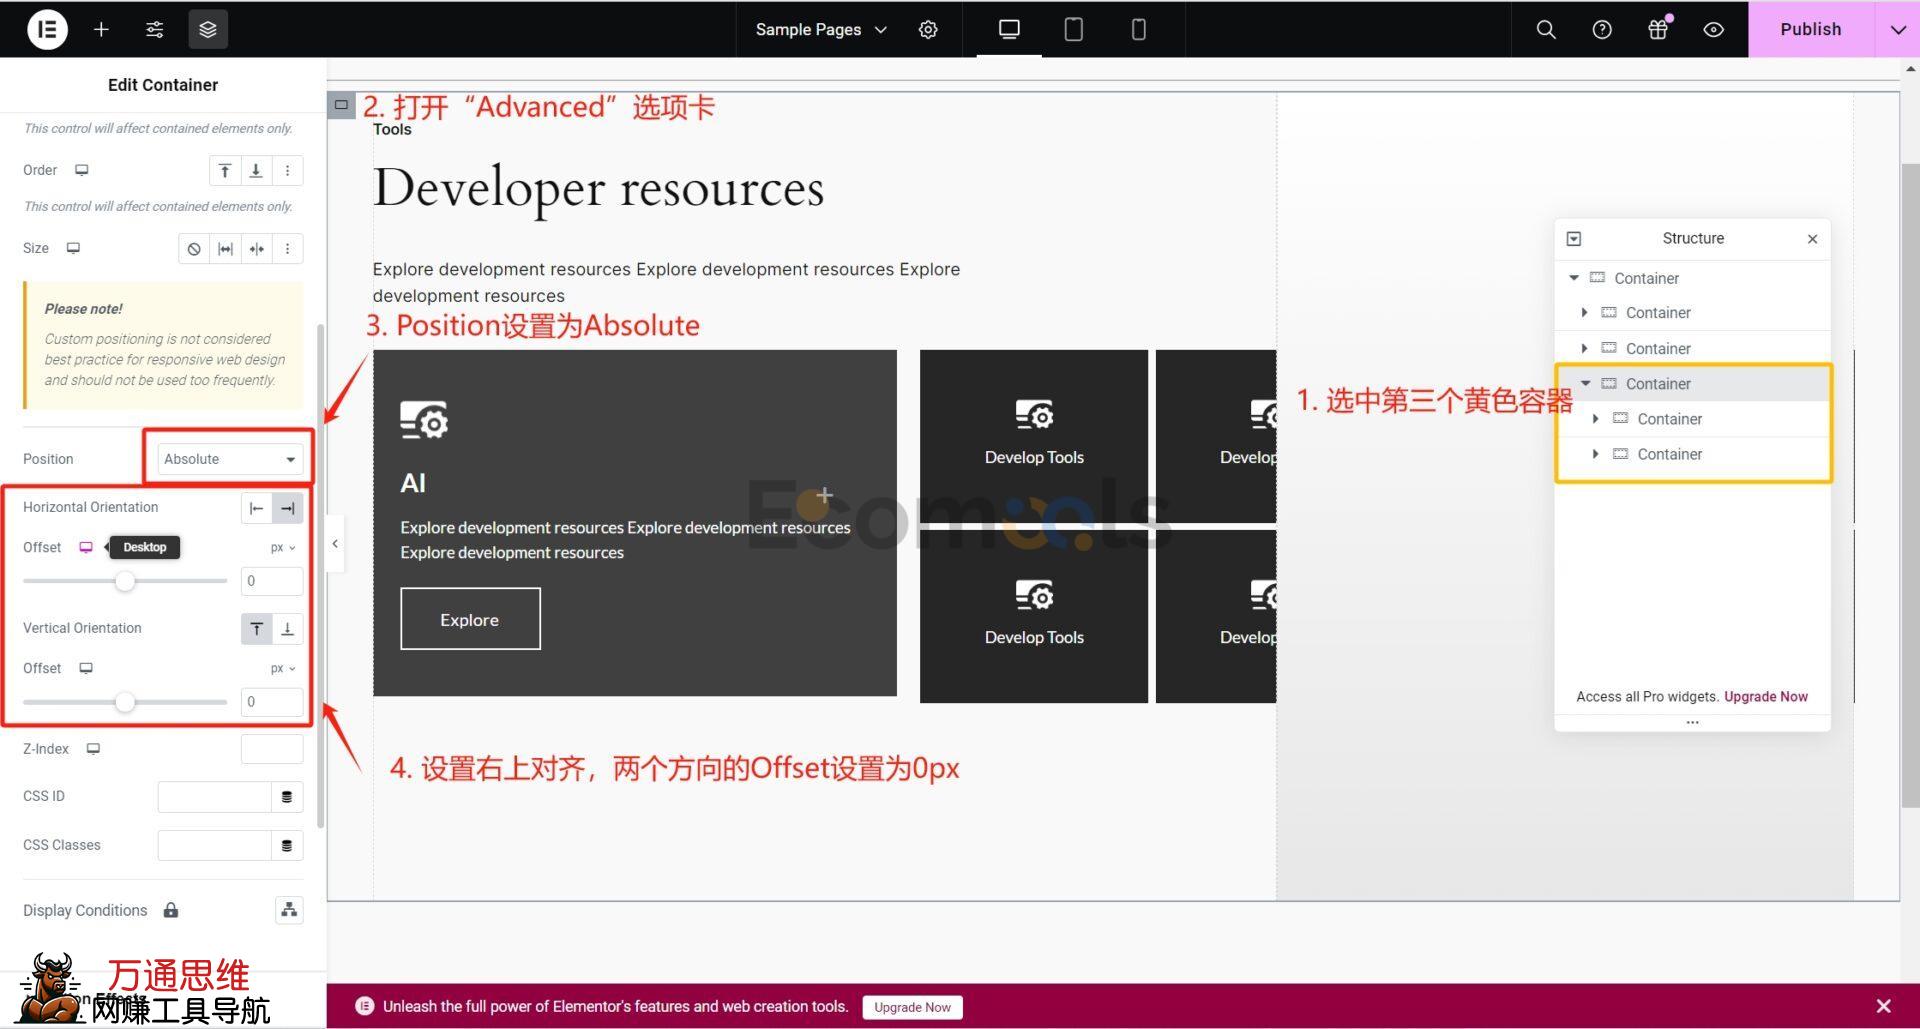Open page settings gear icon
Image resolution: width=1920 pixels, height=1029 pixels.
[928, 29]
